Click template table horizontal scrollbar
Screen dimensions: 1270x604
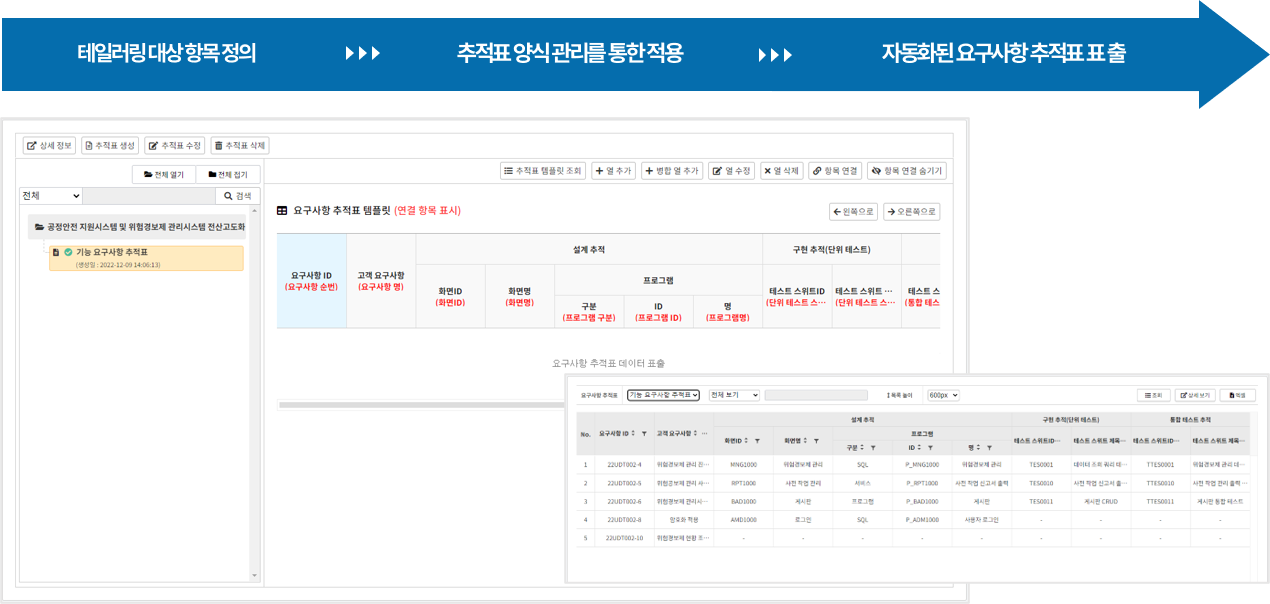tap(420, 405)
